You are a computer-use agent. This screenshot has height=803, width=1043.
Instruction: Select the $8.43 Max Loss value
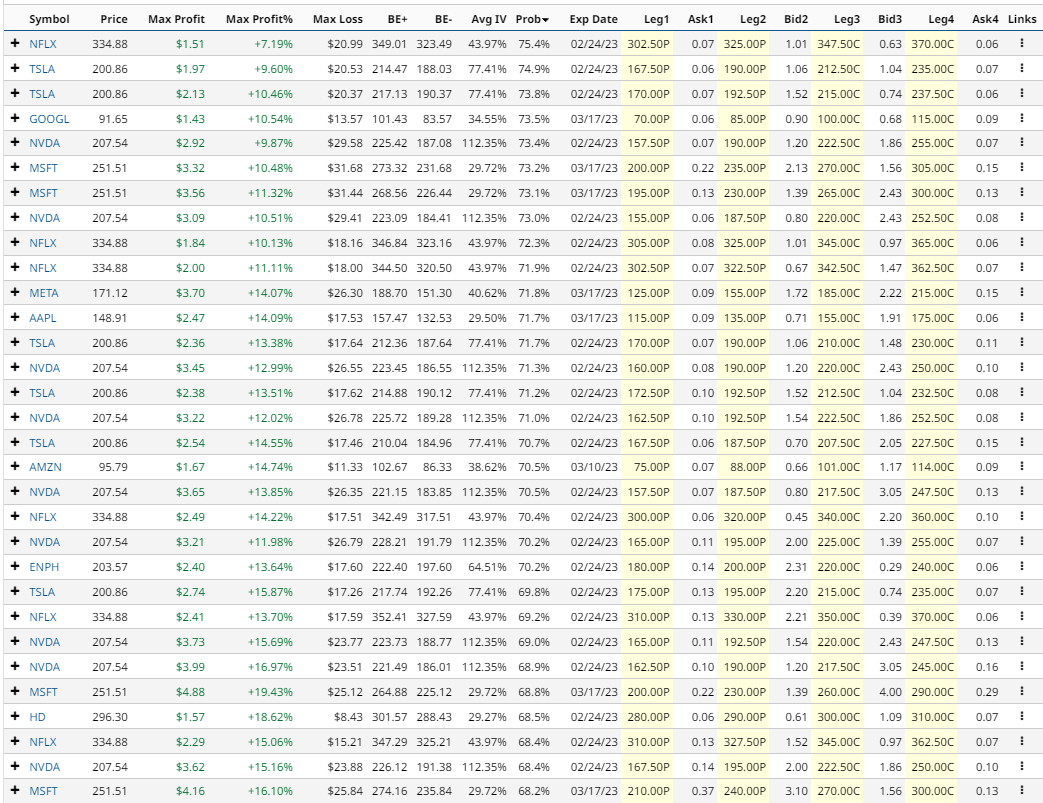349,717
